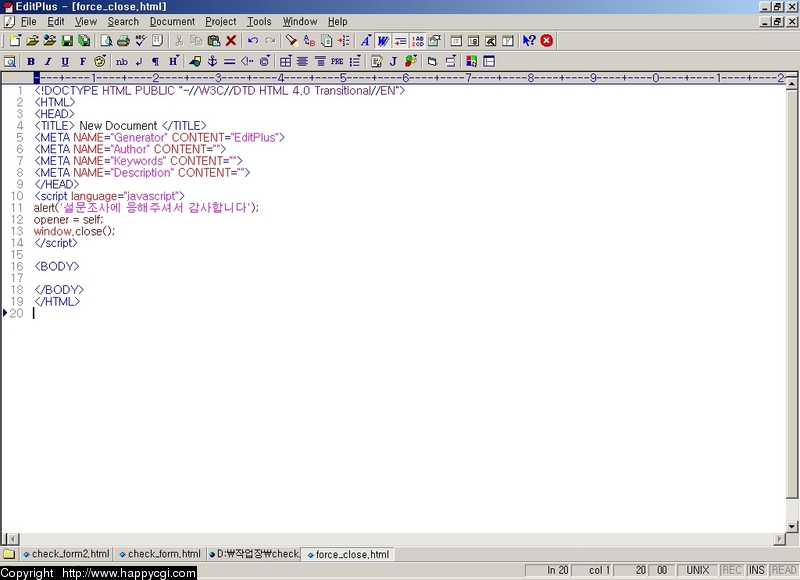Open the list tag dropdown

(x=355, y=62)
